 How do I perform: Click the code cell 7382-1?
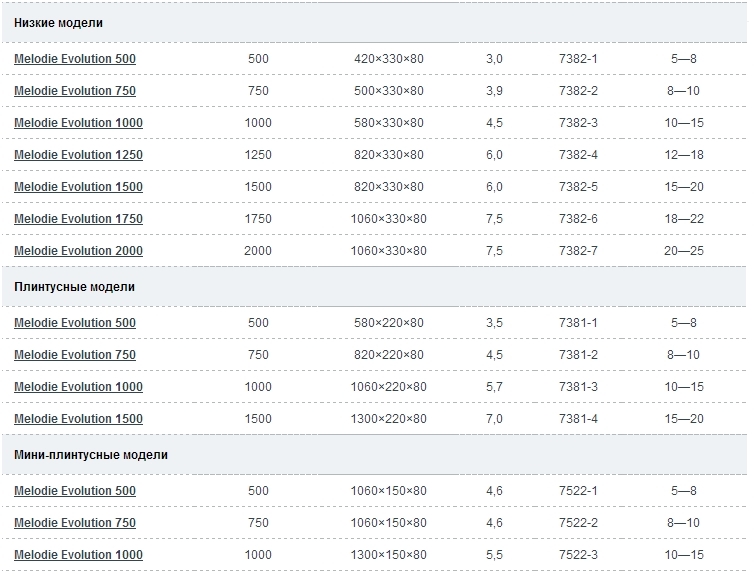pos(578,59)
